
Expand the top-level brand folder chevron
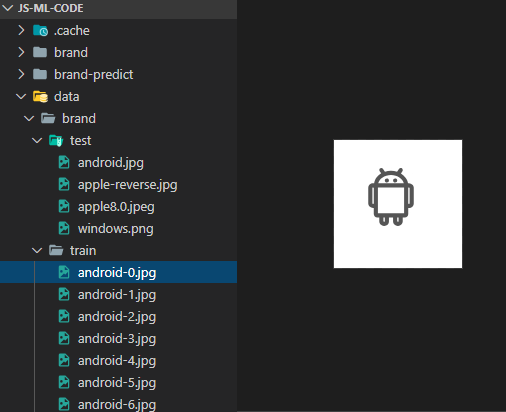[x=21, y=52]
